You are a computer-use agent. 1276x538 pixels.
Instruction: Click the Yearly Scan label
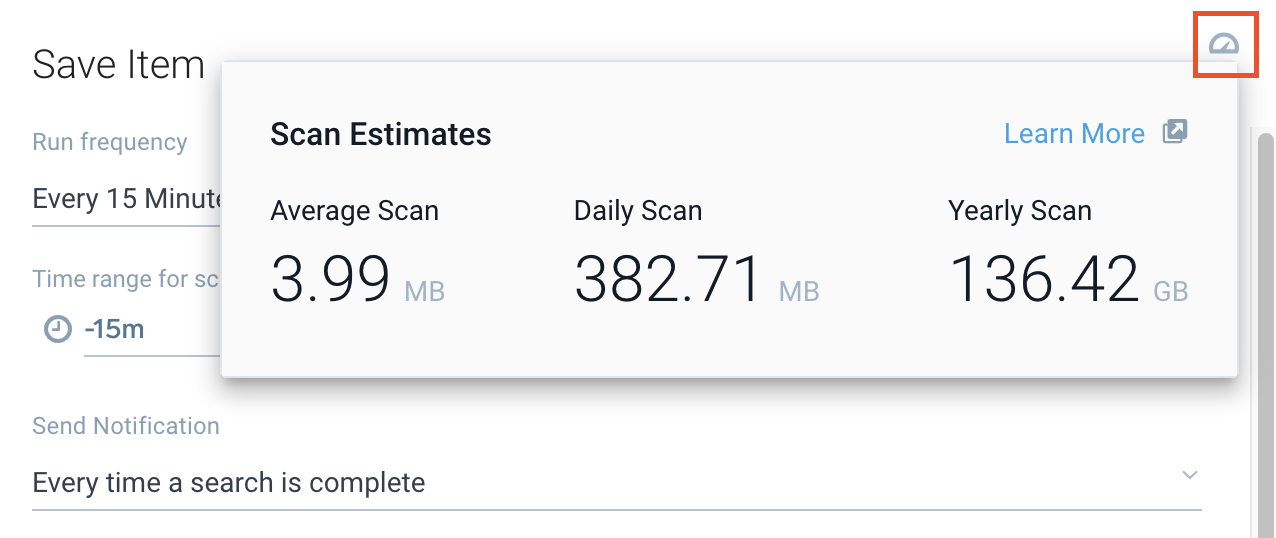tap(1020, 211)
